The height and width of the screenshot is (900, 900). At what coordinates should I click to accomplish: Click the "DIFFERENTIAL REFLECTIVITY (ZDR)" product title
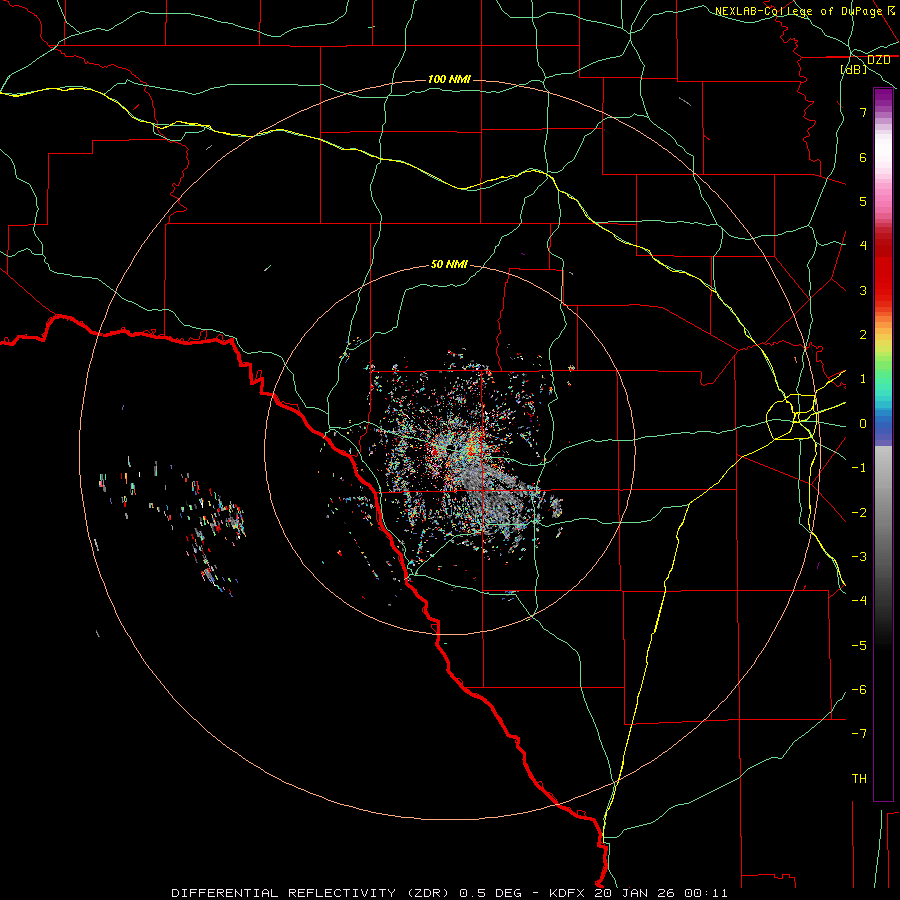pos(311,893)
